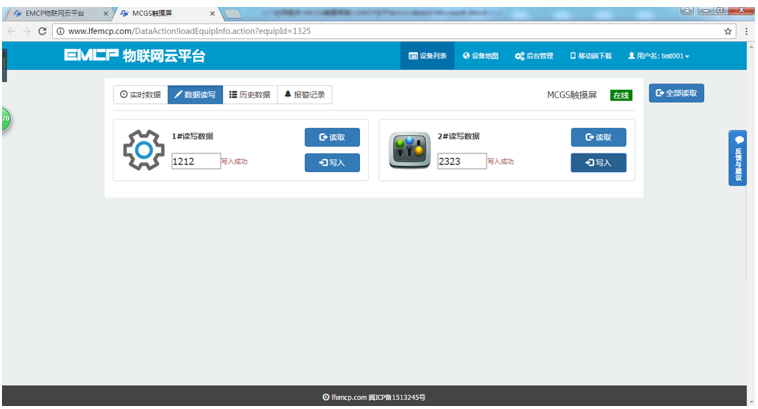Screen dimensions: 758x409
Task: Open the 移动端下载 nav item
Action: click(590, 56)
